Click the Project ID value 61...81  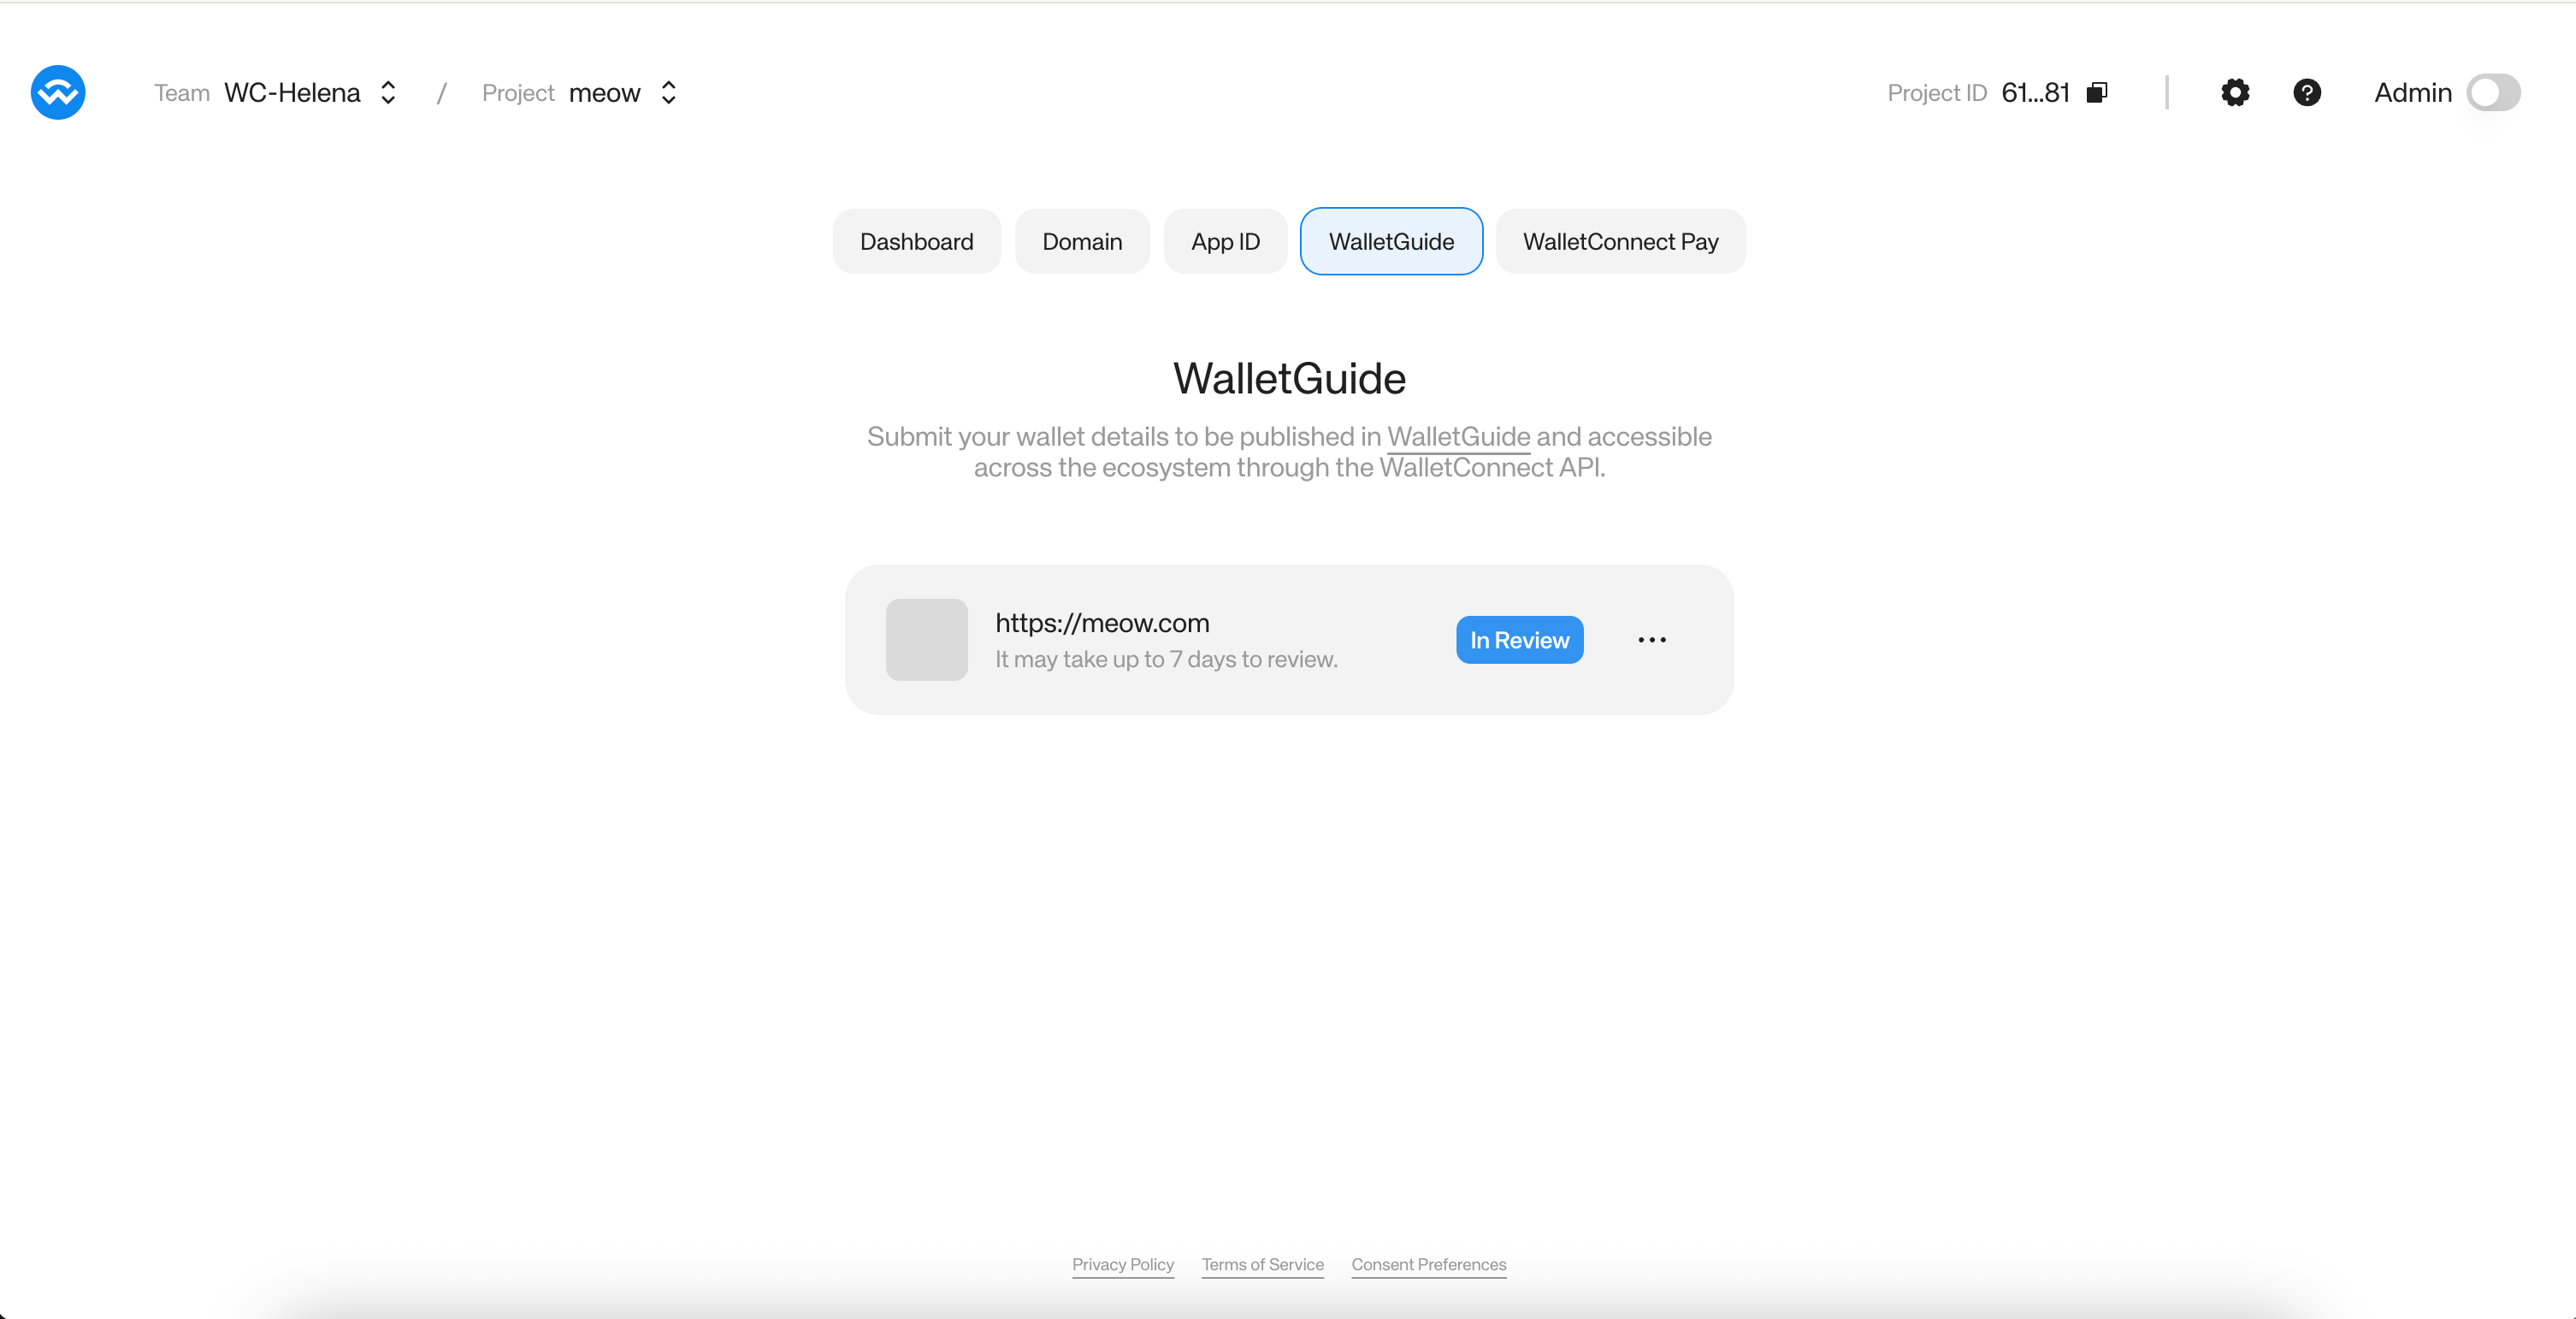(x=2035, y=93)
